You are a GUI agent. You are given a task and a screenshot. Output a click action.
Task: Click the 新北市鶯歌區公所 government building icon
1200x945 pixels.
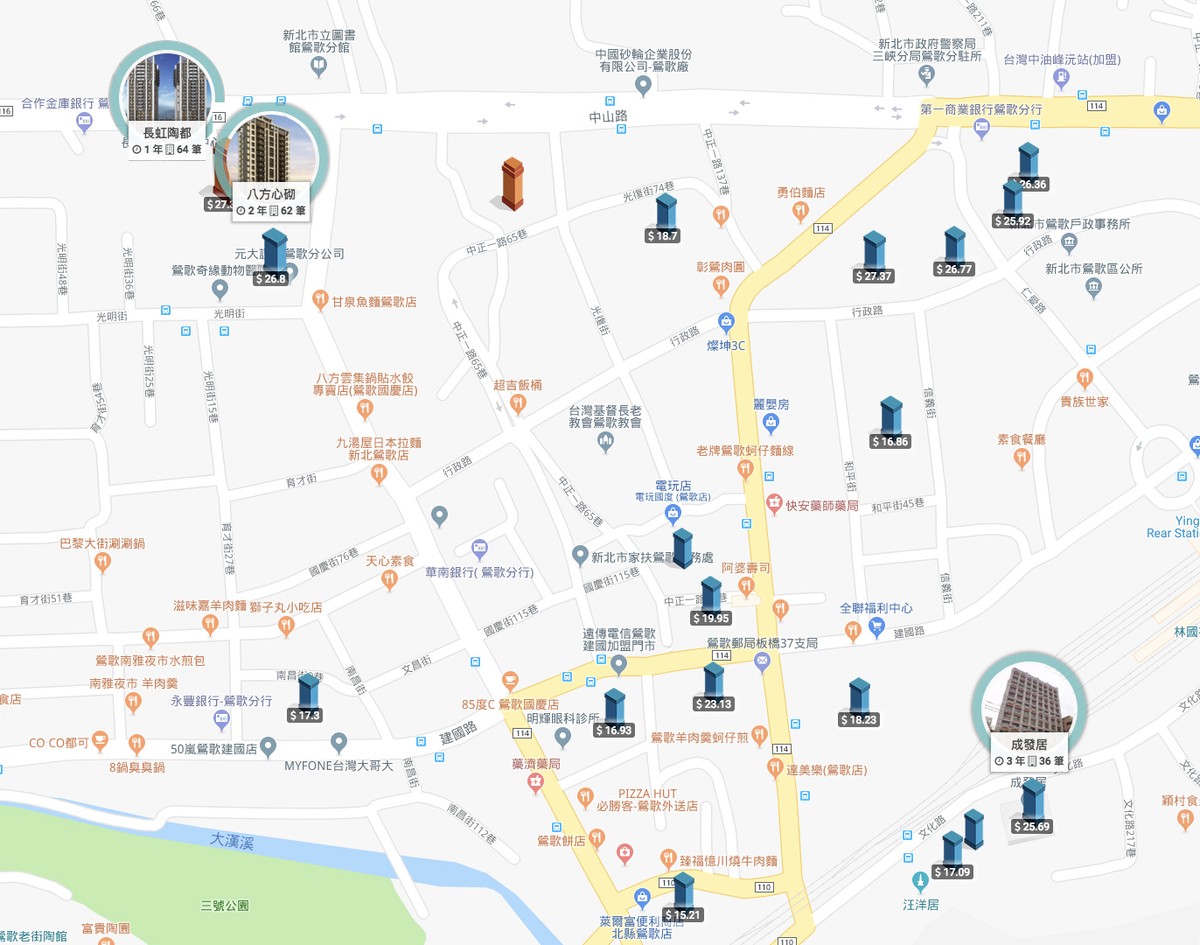tap(1094, 287)
